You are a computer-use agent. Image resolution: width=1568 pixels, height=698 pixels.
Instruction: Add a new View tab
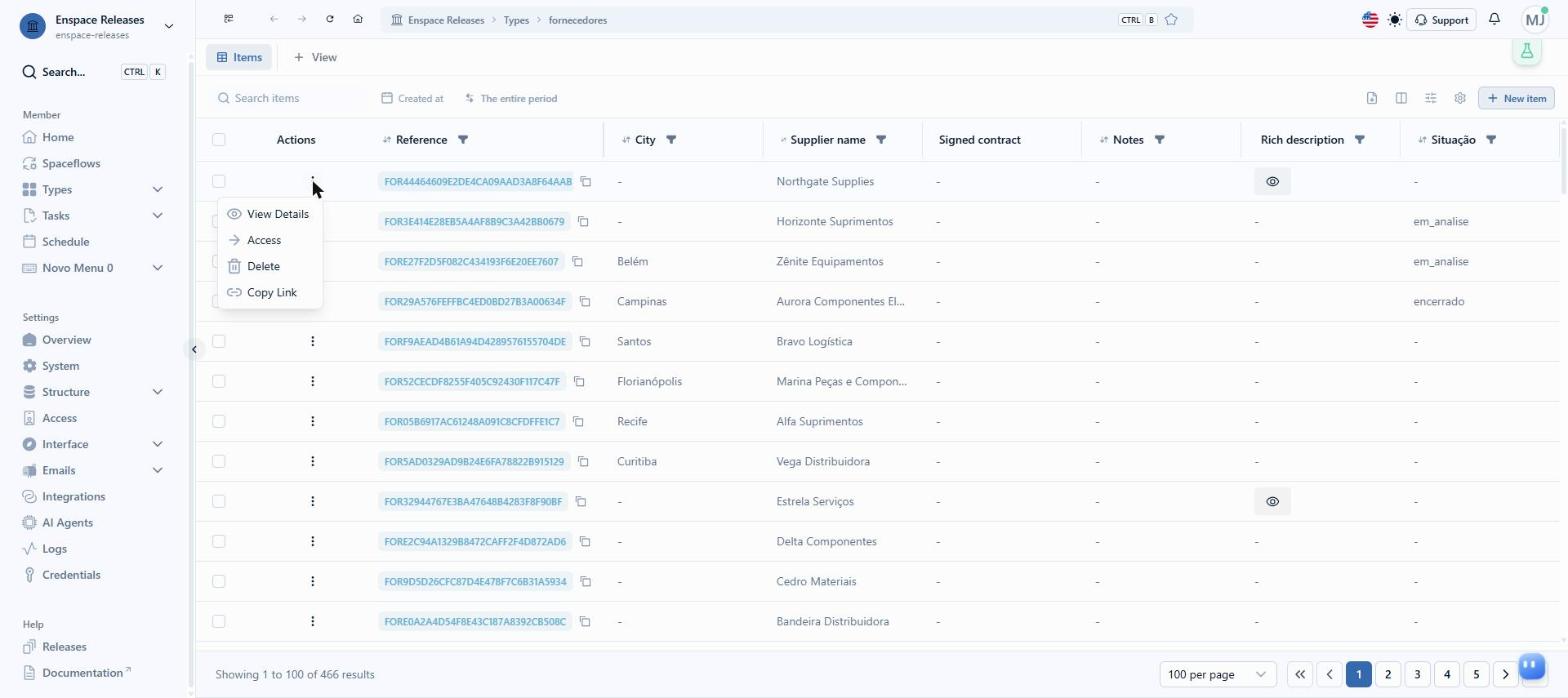(x=315, y=57)
